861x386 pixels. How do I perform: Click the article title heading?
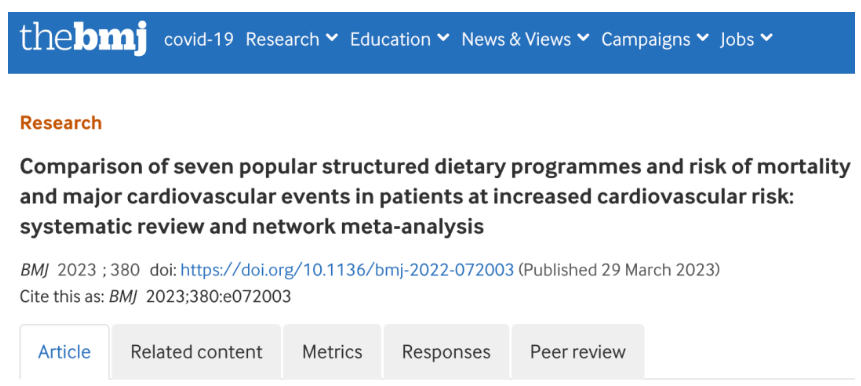coord(435,197)
